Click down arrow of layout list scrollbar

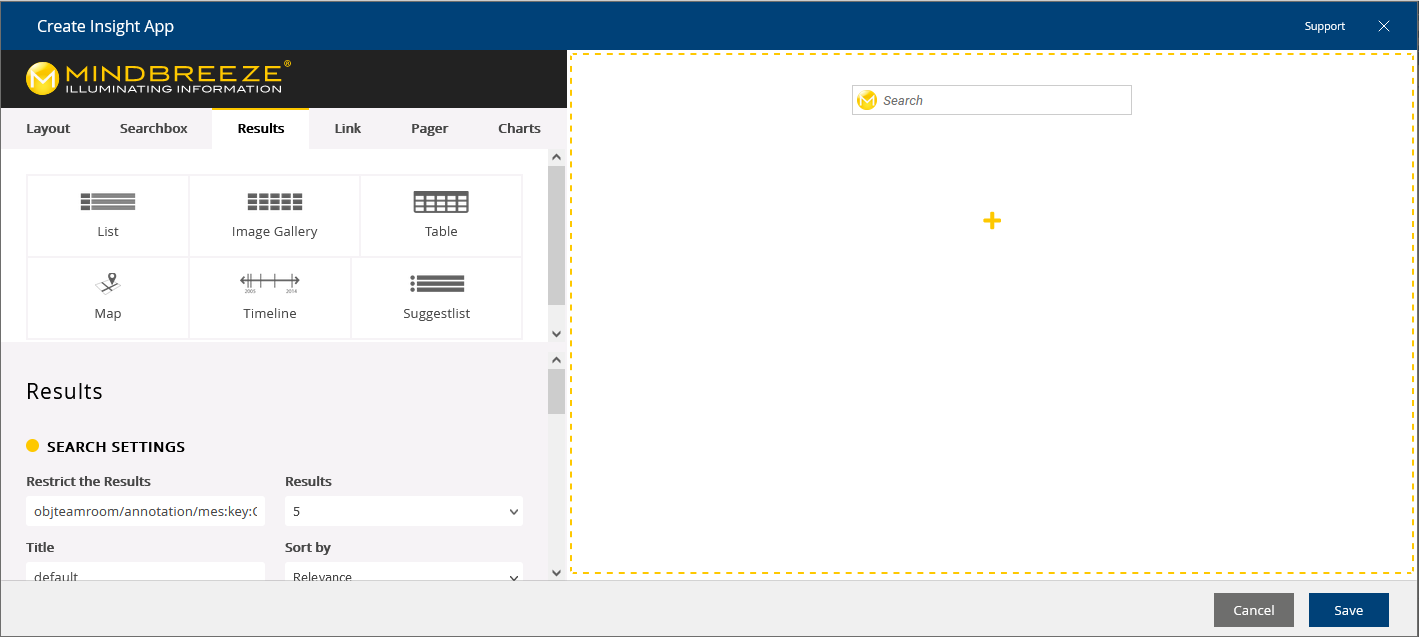(557, 334)
